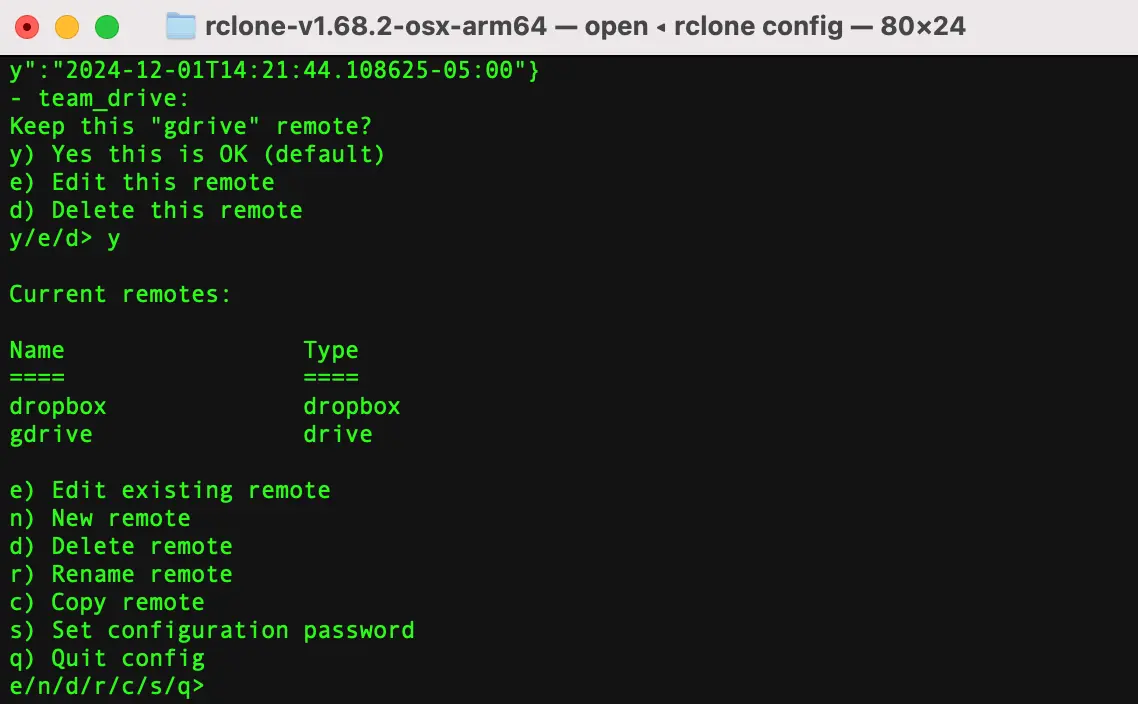The width and height of the screenshot is (1138, 704).
Task: Click the 'Delete this remote' line
Action: (156, 210)
